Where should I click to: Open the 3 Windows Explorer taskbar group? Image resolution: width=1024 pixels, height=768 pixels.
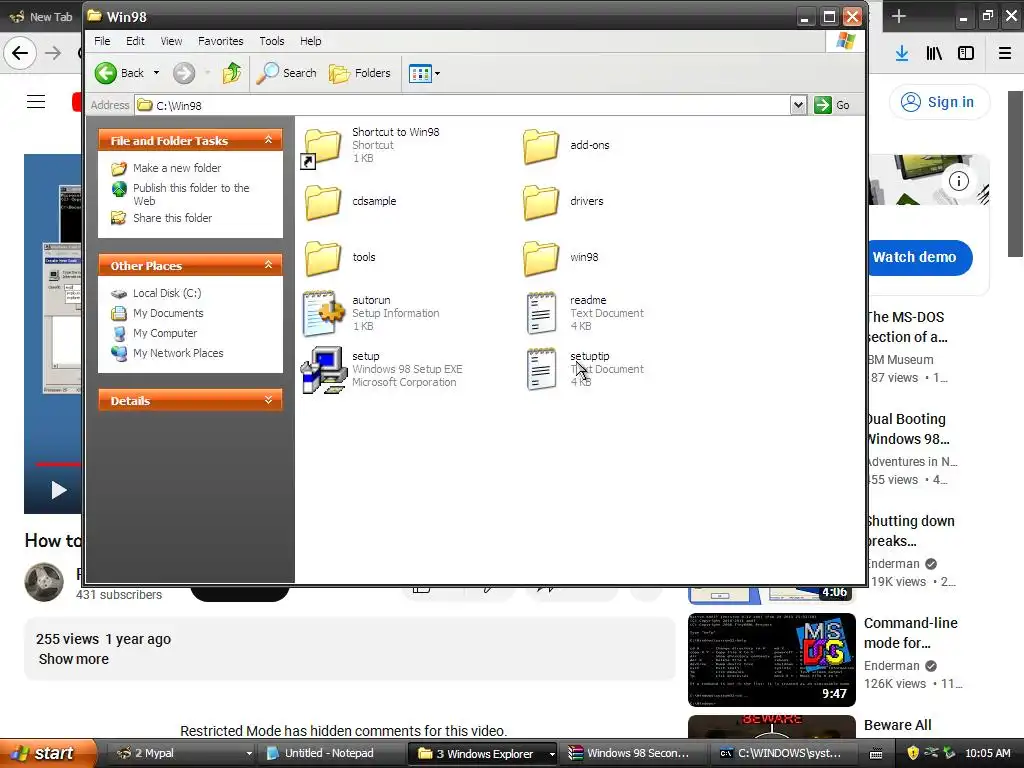click(x=483, y=753)
